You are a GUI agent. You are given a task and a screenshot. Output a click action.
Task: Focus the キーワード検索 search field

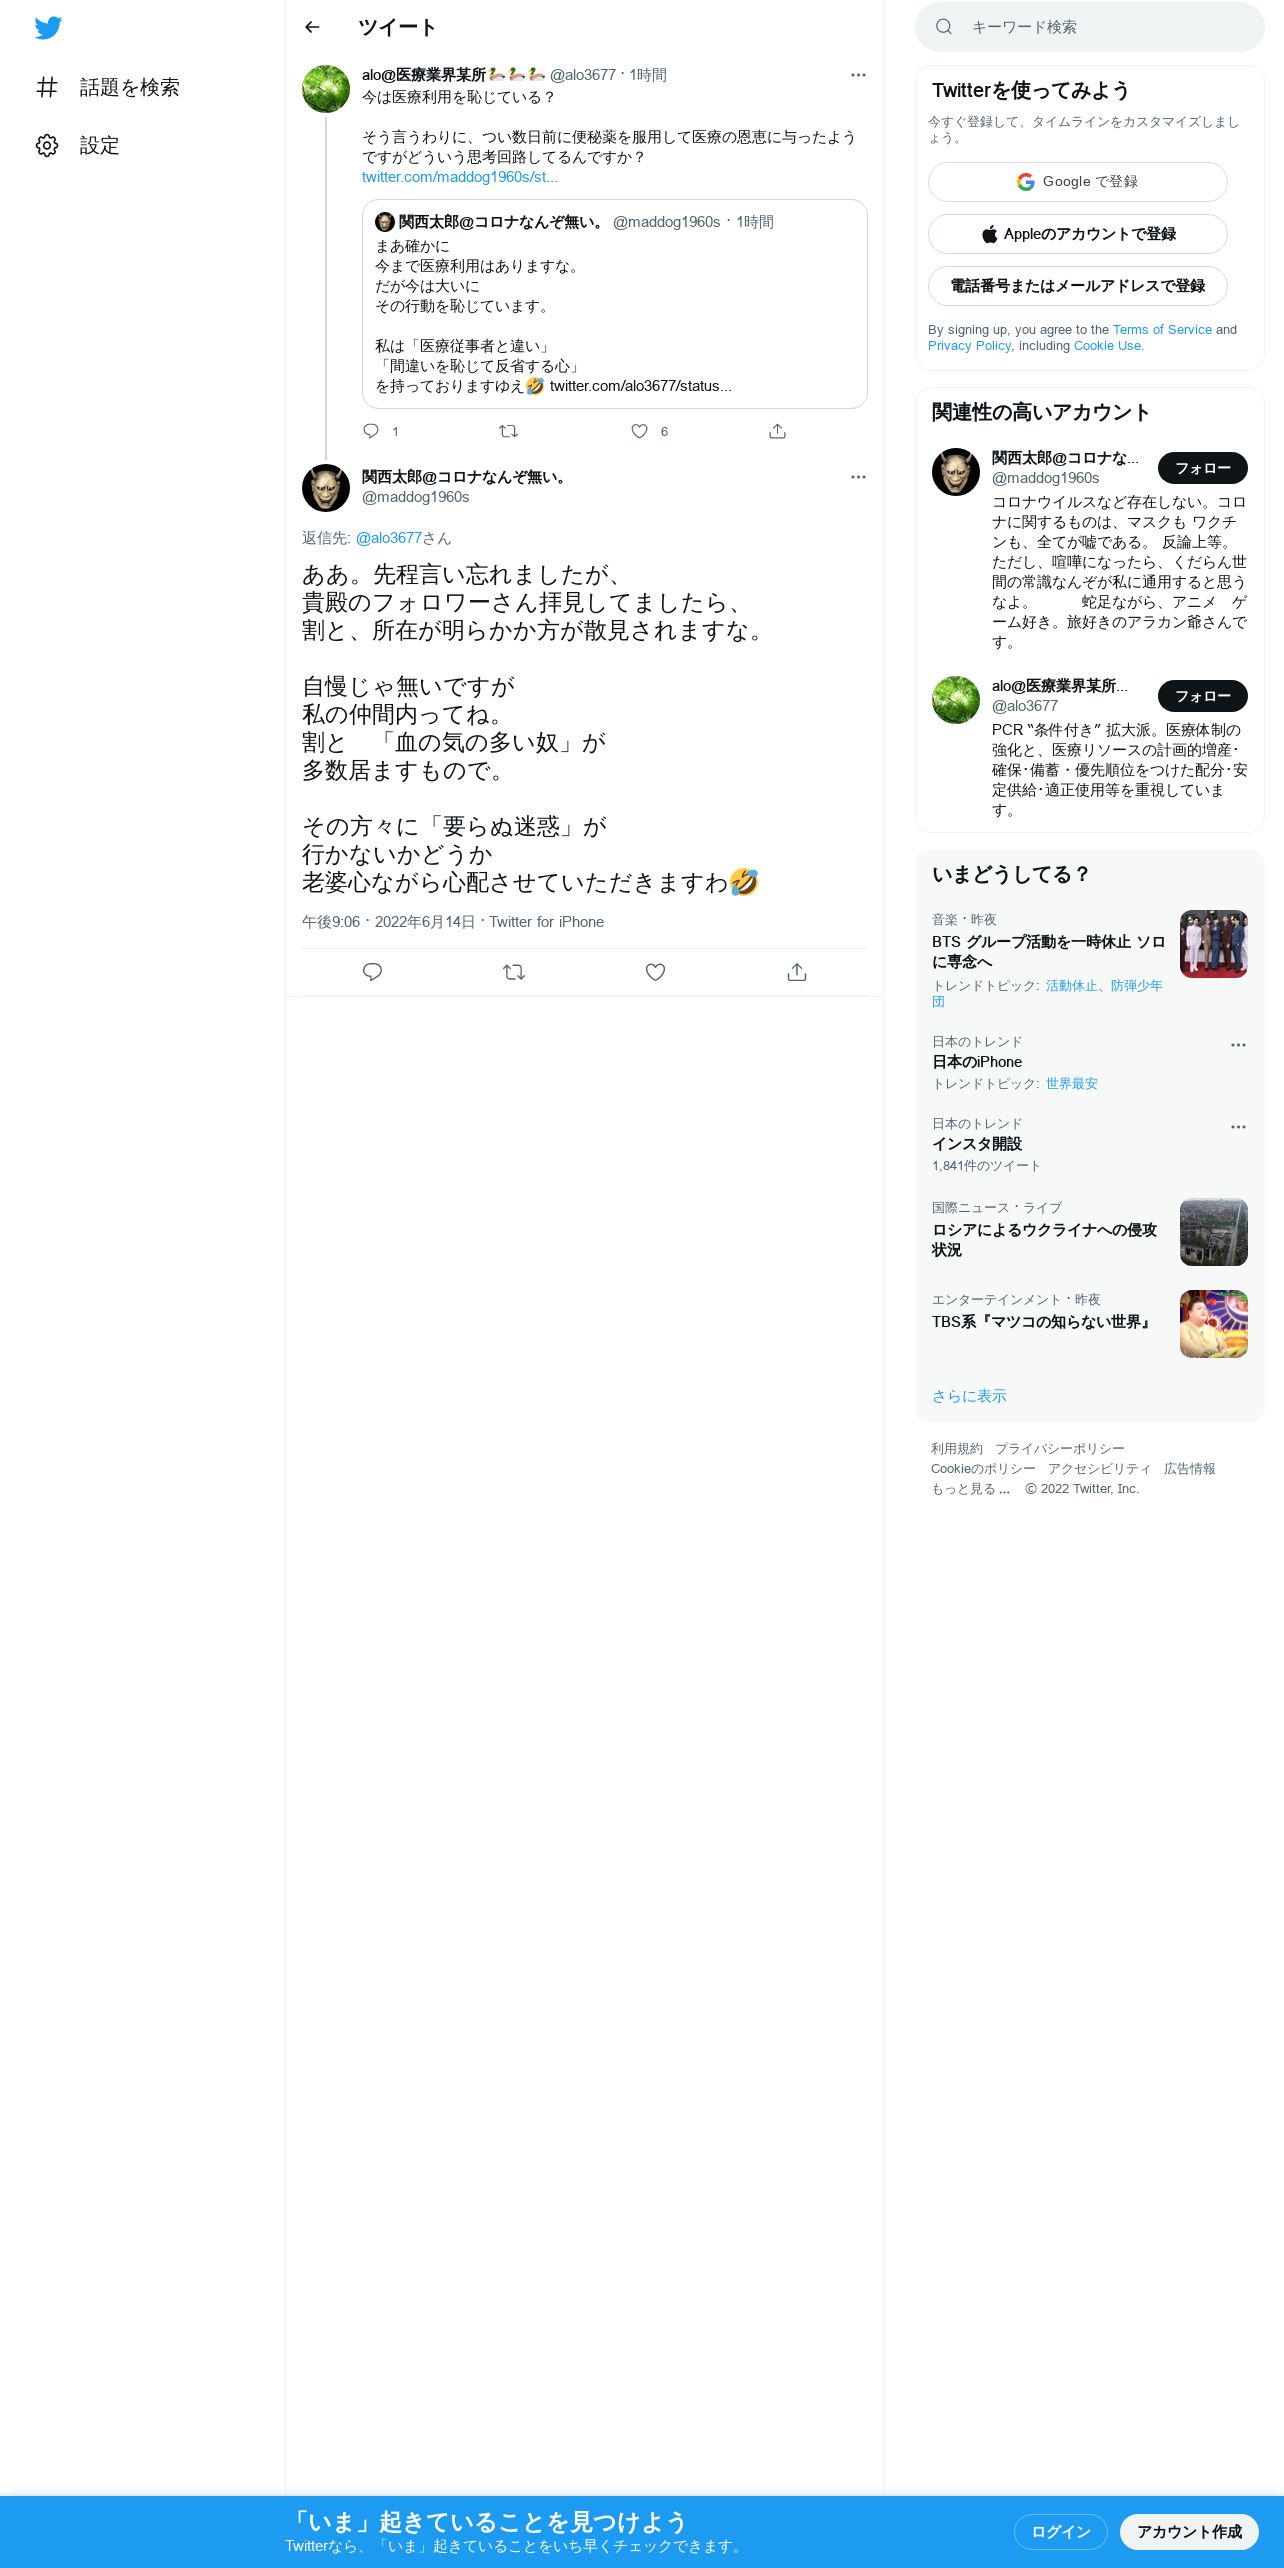[x=1090, y=27]
